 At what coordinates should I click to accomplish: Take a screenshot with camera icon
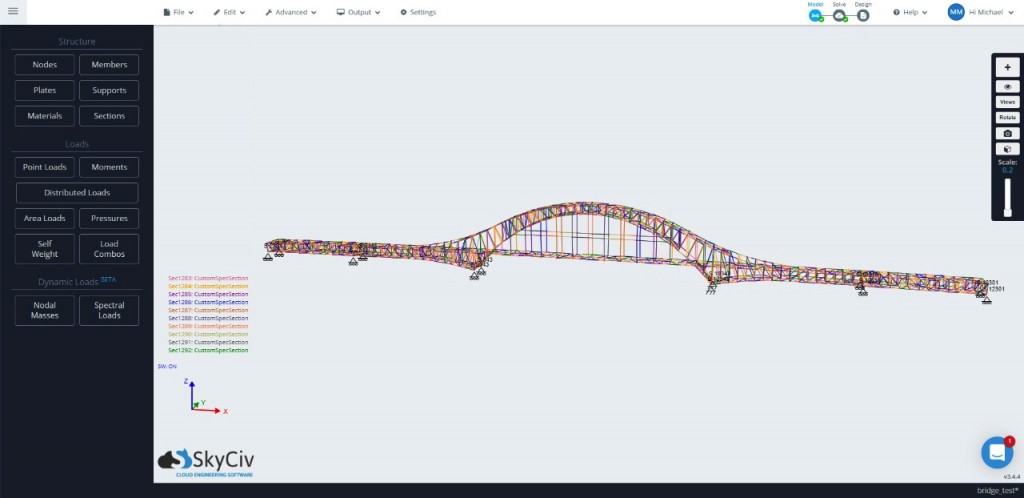click(1007, 133)
